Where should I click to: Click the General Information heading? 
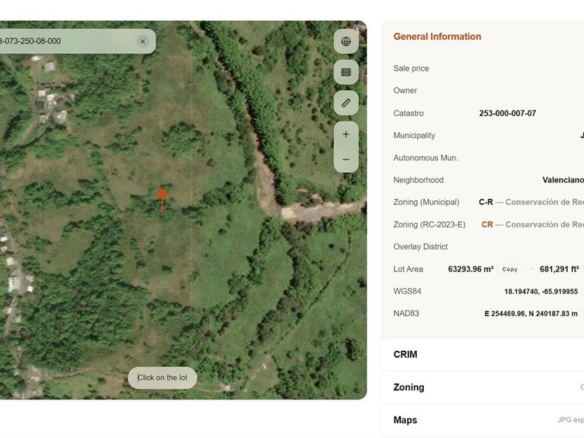[x=437, y=36]
